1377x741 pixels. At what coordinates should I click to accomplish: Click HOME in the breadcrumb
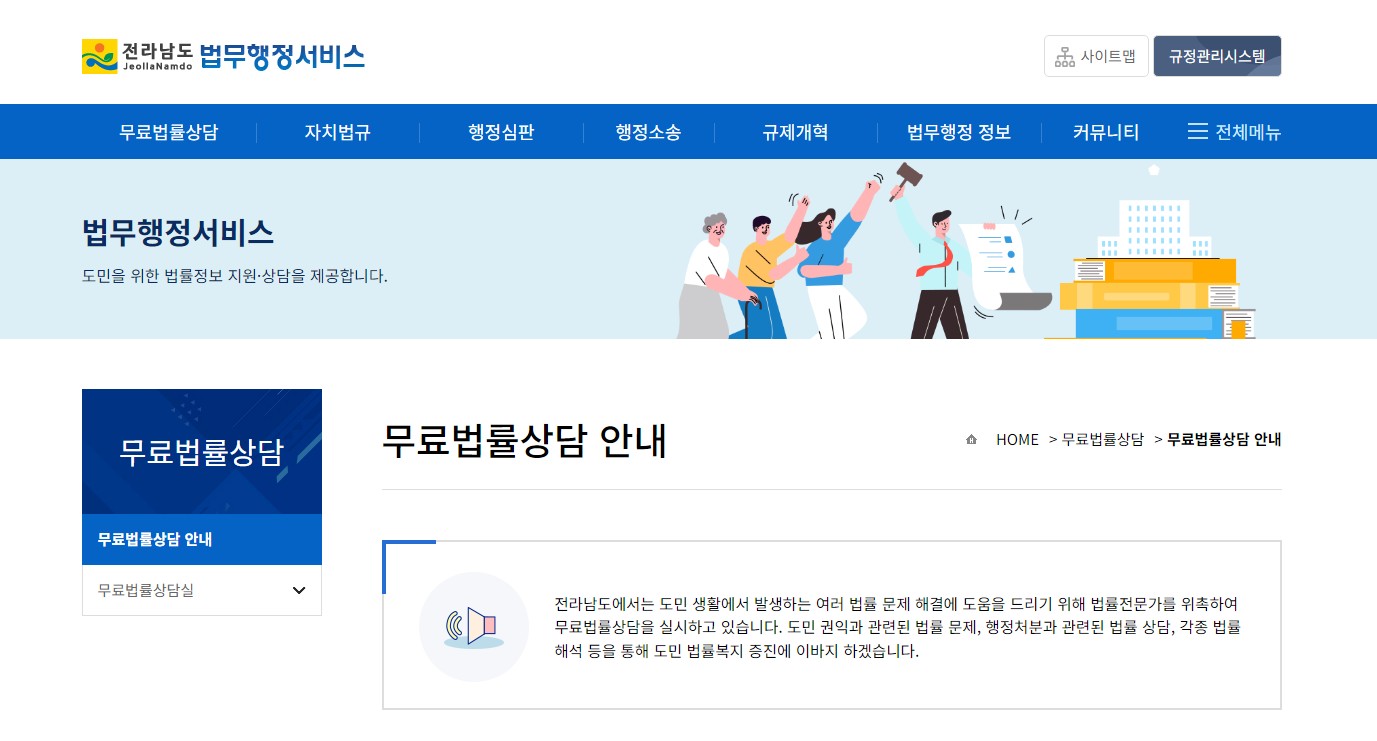coord(1017,440)
